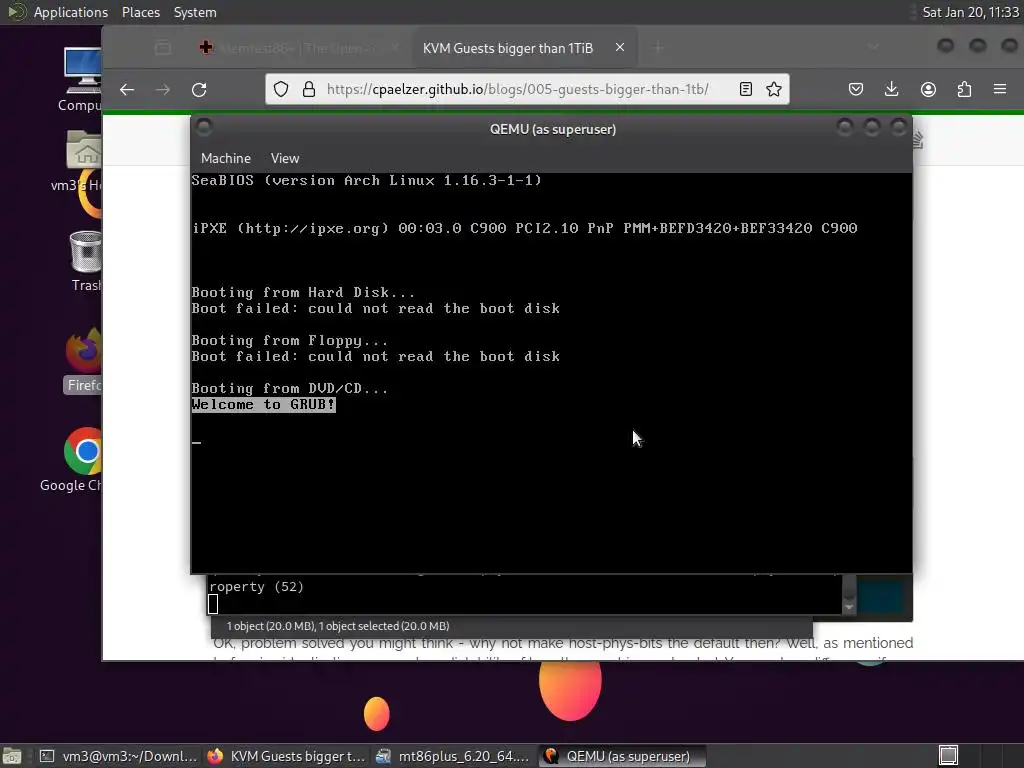1024x768 pixels.
Task: Open the View menu in QEMU
Action: click(x=285, y=158)
